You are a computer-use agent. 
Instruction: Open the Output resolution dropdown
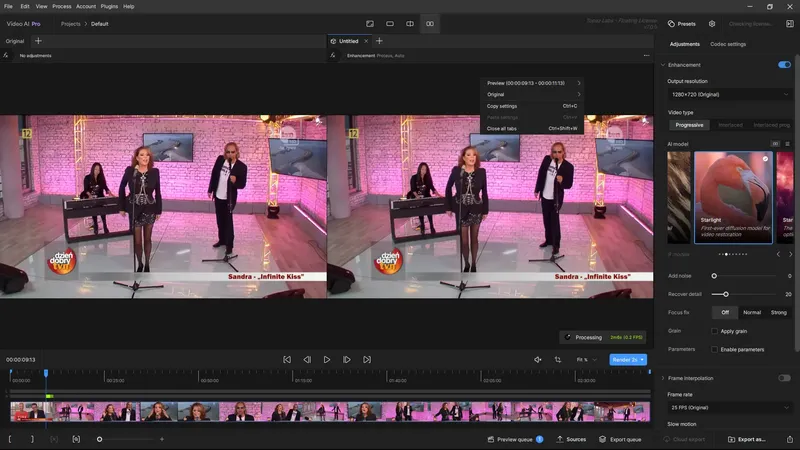pyautogui.click(x=729, y=94)
